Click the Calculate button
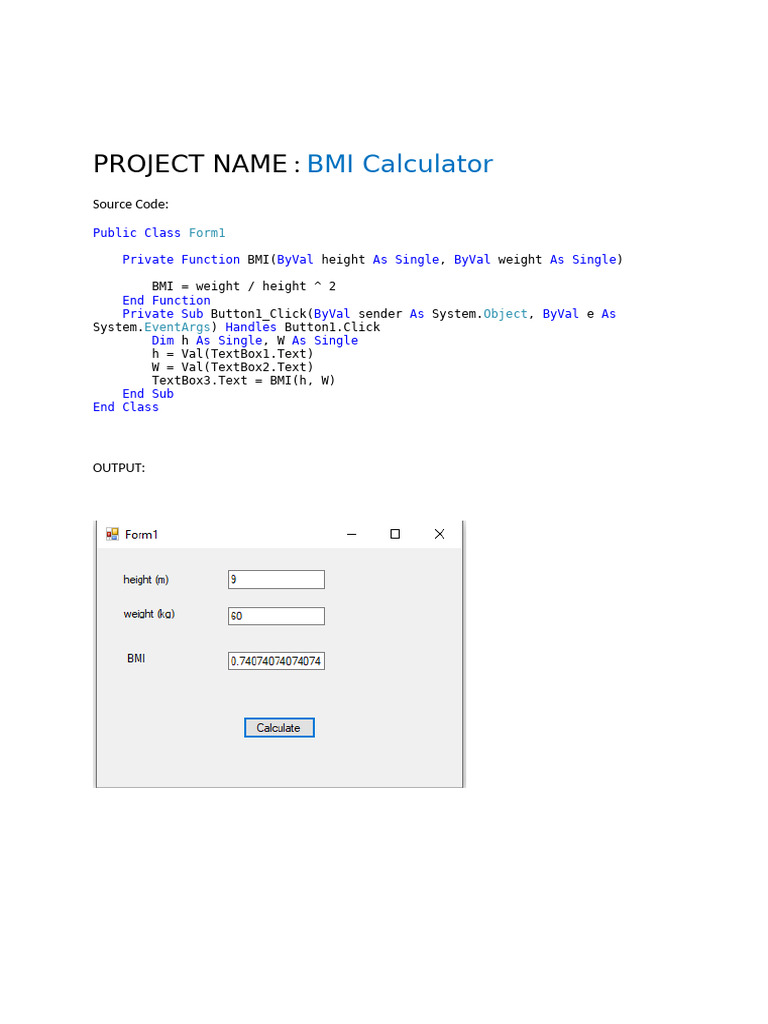Image resolution: width=768 pixels, height=1024 pixels. pyautogui.click(x=279, y=728)
